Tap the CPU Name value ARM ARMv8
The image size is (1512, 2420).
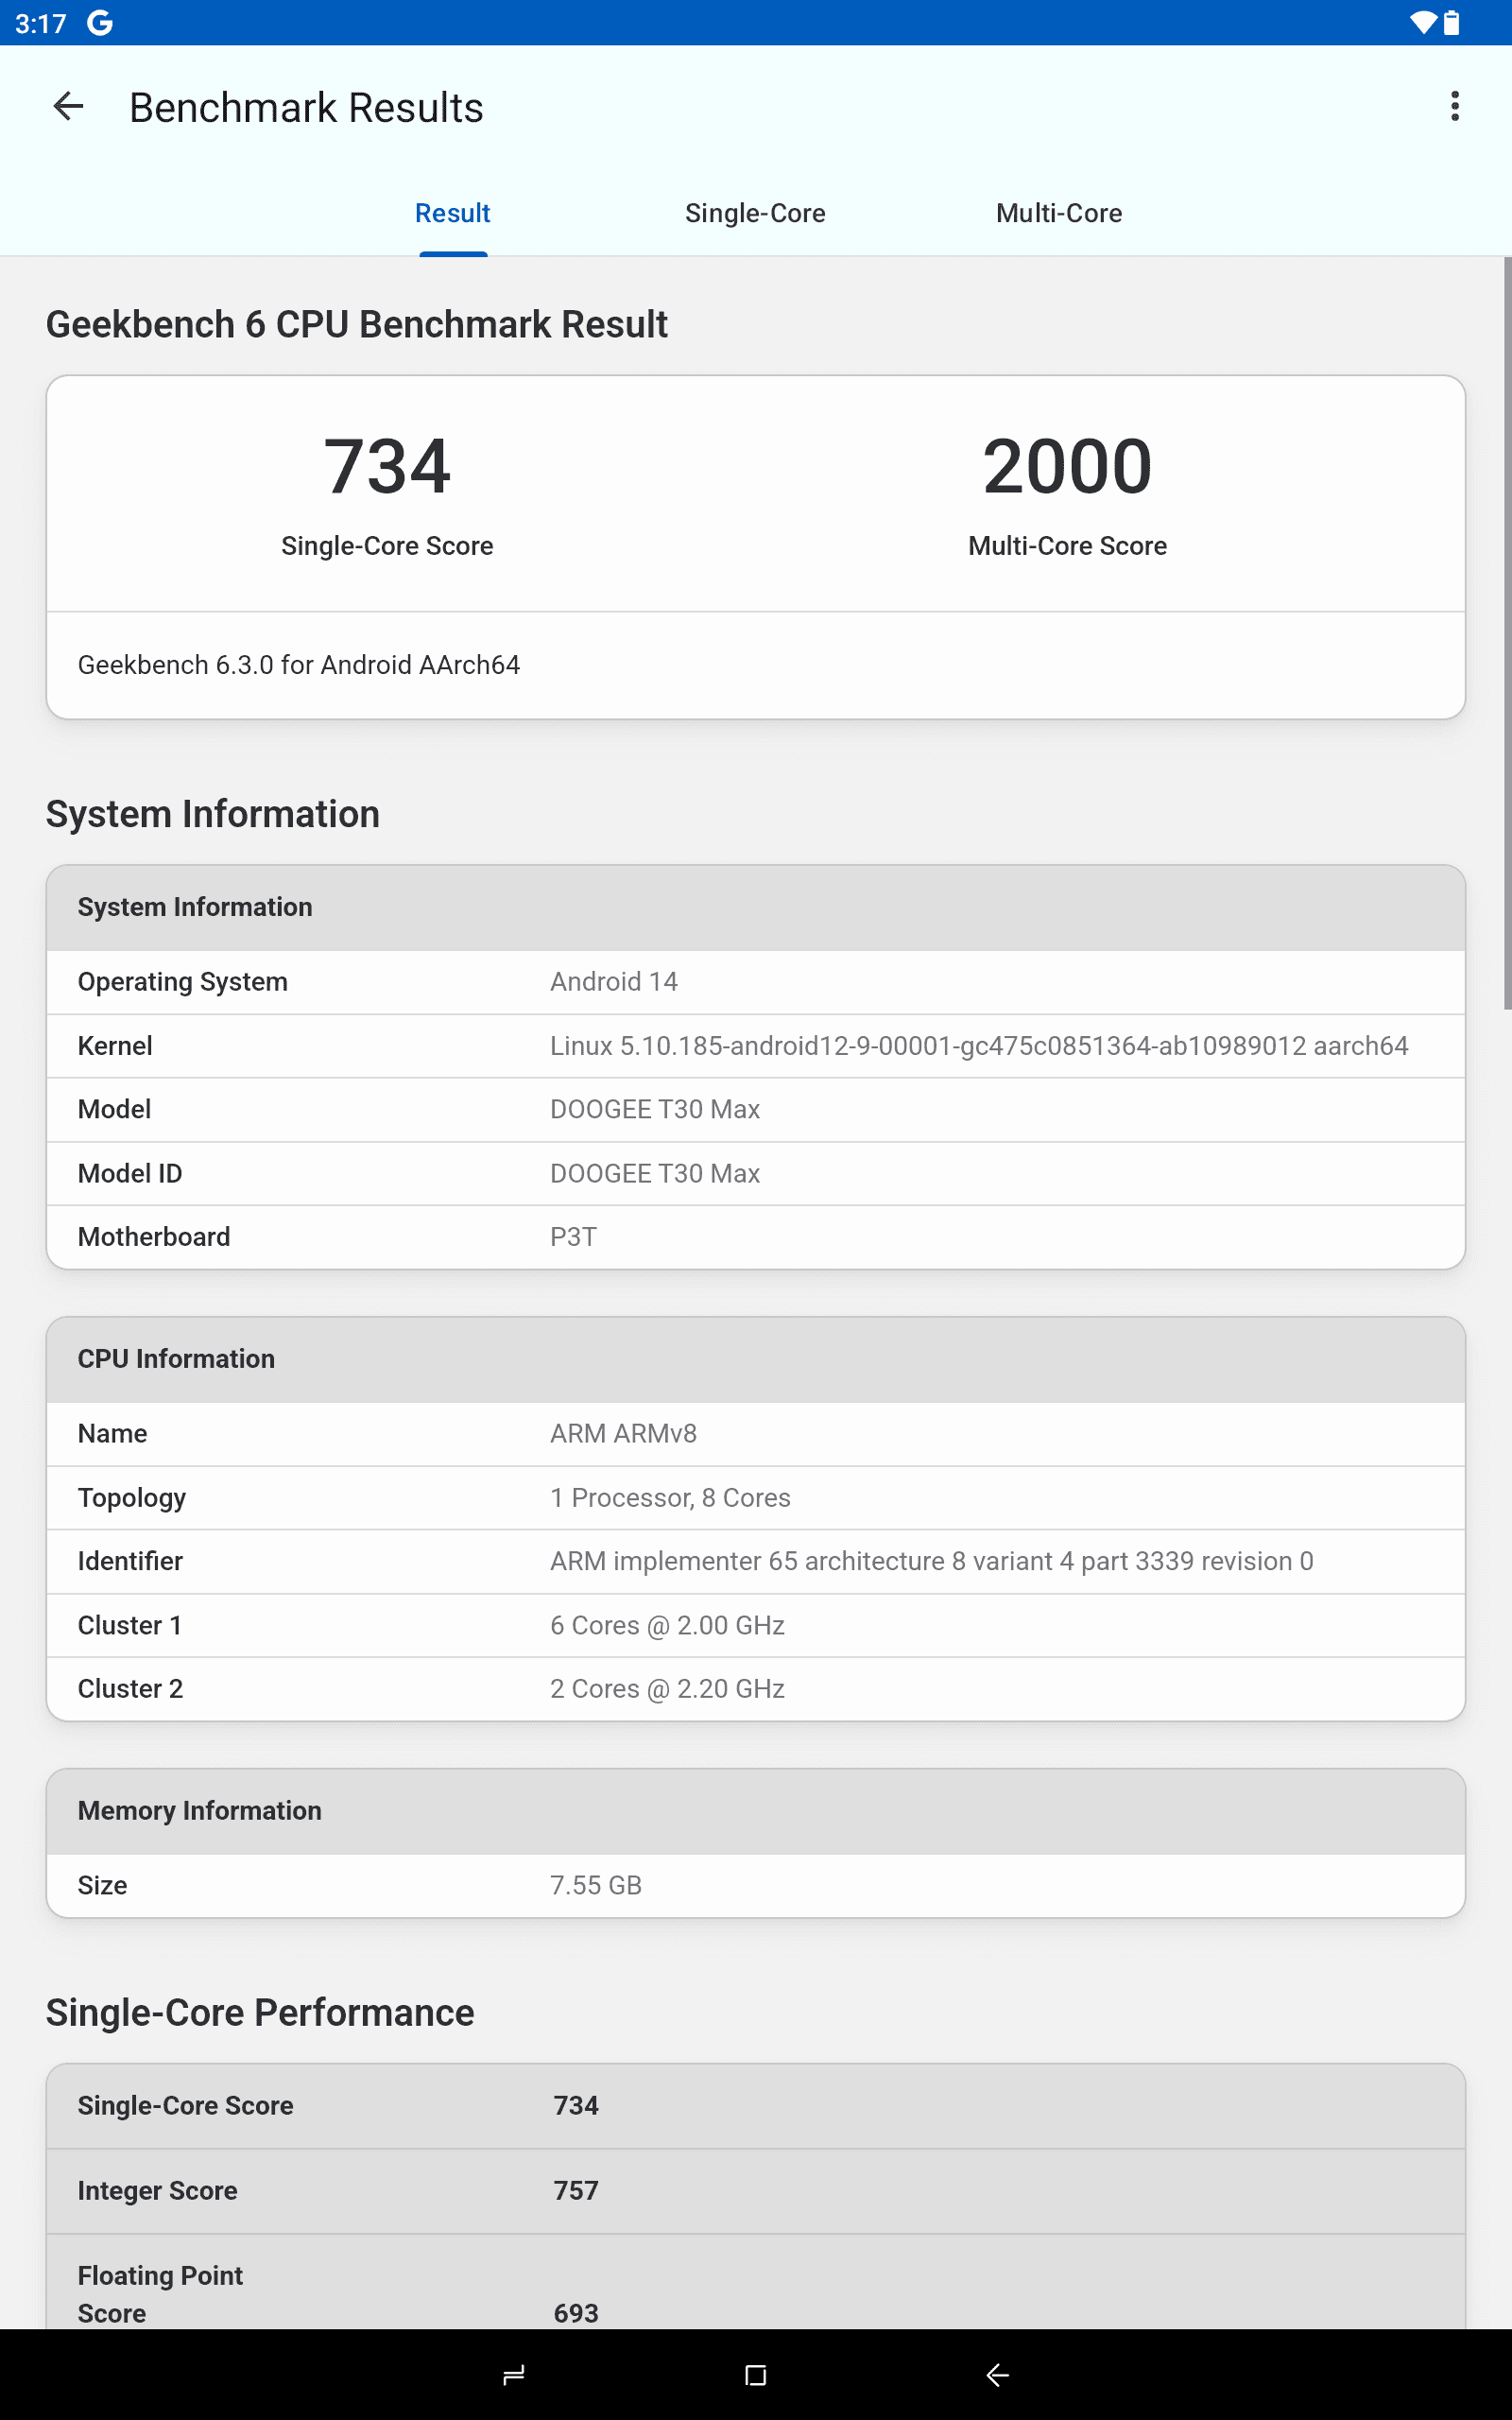click(623, 1434)
